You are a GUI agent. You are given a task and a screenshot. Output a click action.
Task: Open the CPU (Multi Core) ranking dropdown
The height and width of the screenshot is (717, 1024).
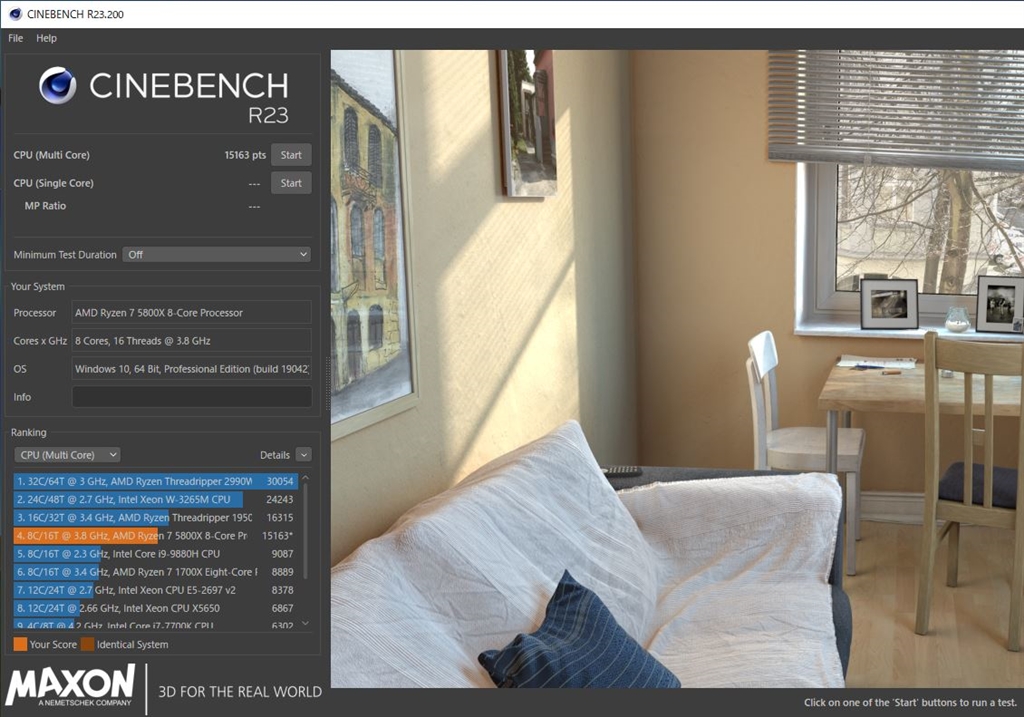pyautogui.click(x=67, y=454)
